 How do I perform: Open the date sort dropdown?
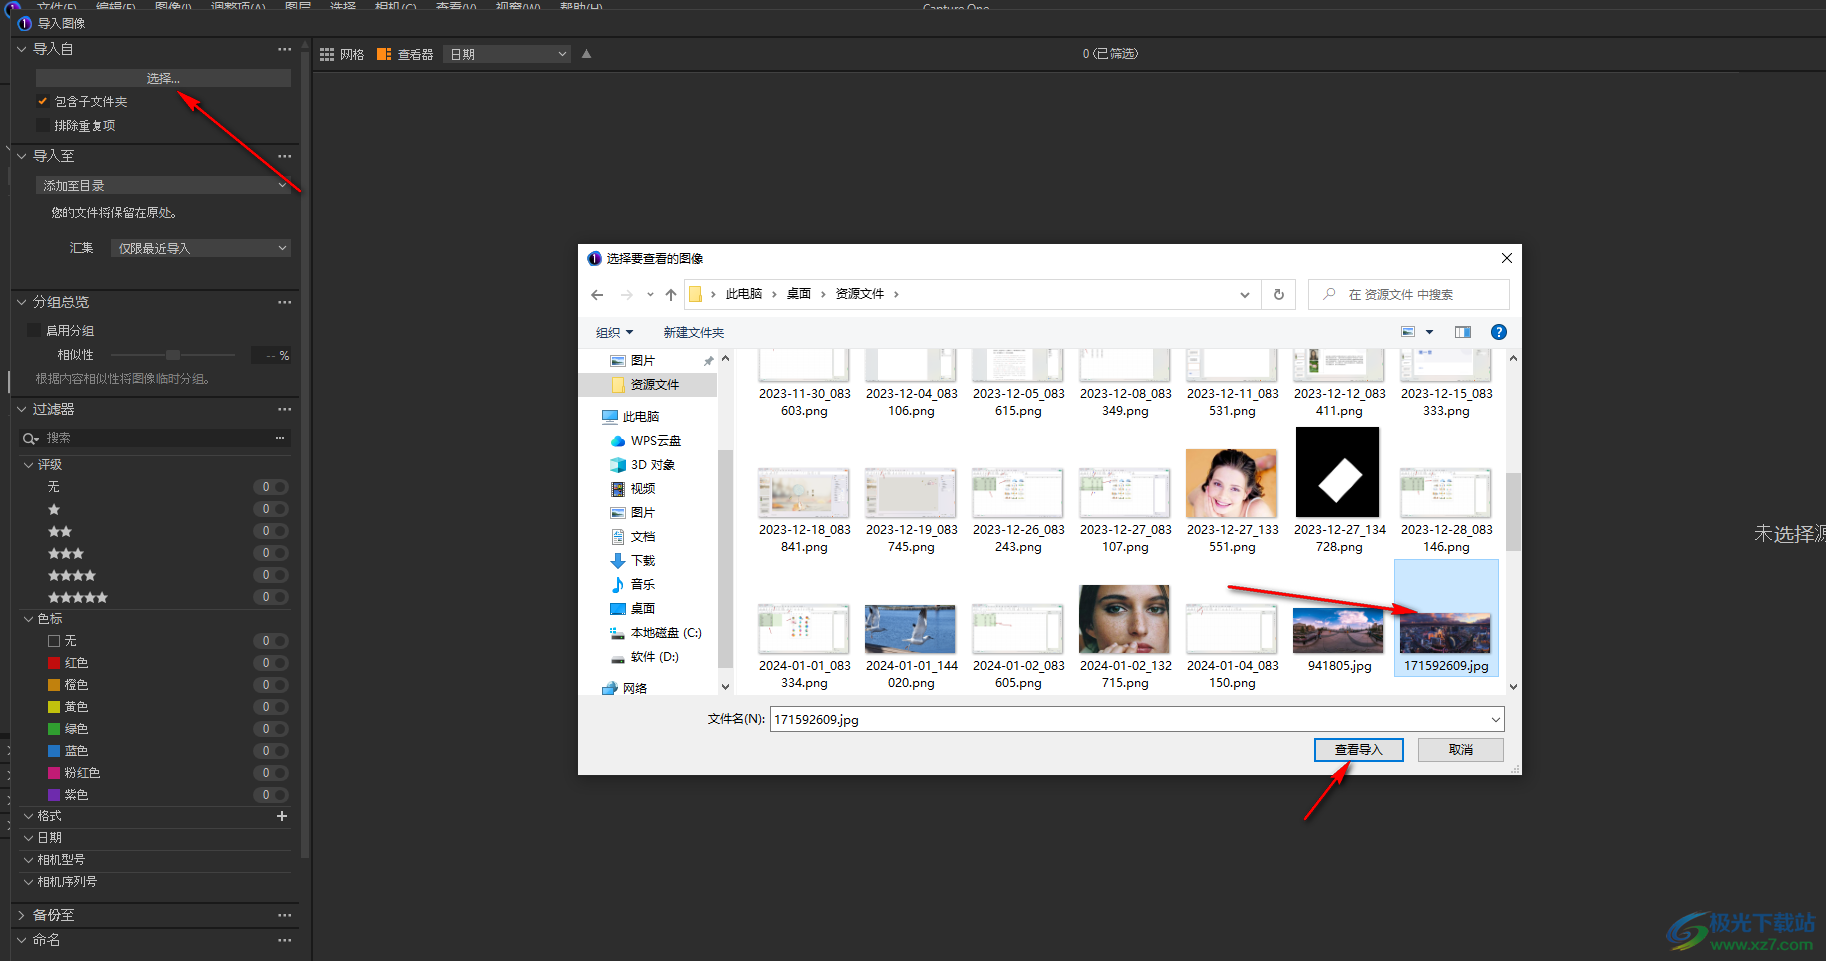click(507, 55)
